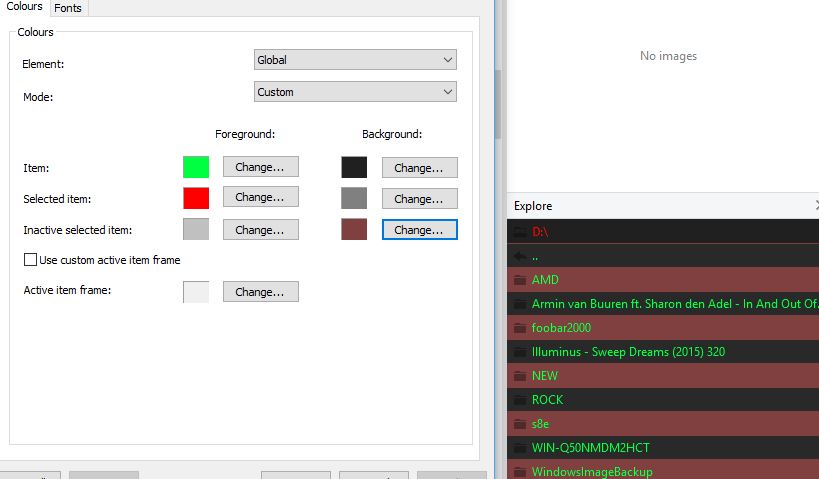Screen dimensions: 819x479
Task: Switch to the Fonts tab
Action: (68, 8)
